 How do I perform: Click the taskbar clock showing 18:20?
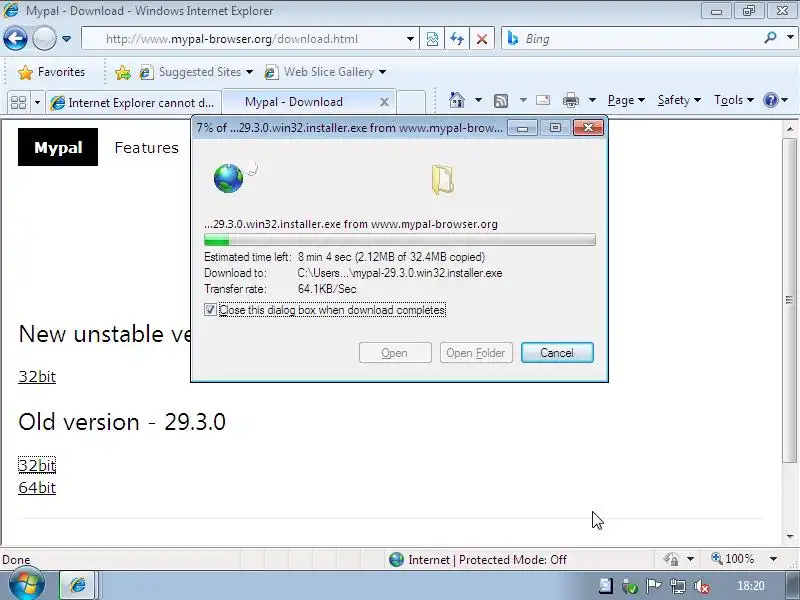751,586
